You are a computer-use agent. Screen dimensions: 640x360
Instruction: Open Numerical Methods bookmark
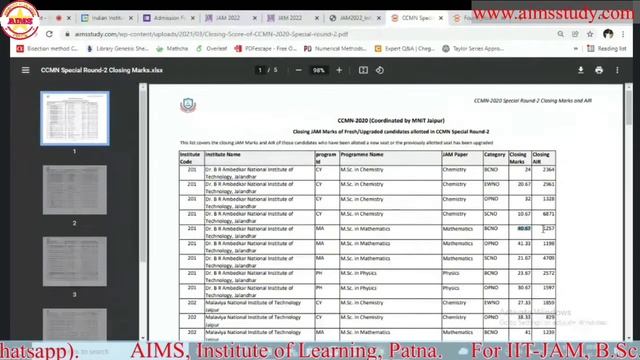335,49
